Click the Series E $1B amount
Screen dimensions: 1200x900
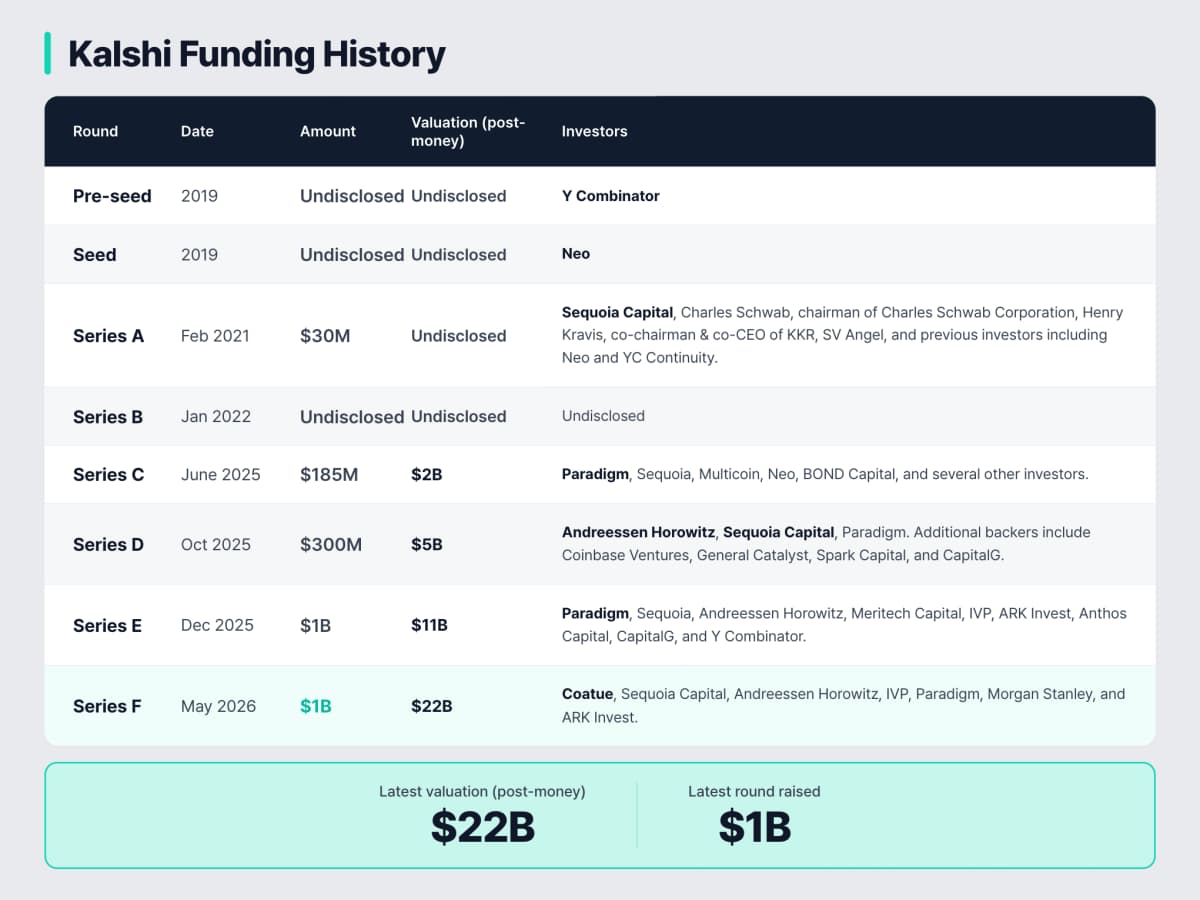315,626
